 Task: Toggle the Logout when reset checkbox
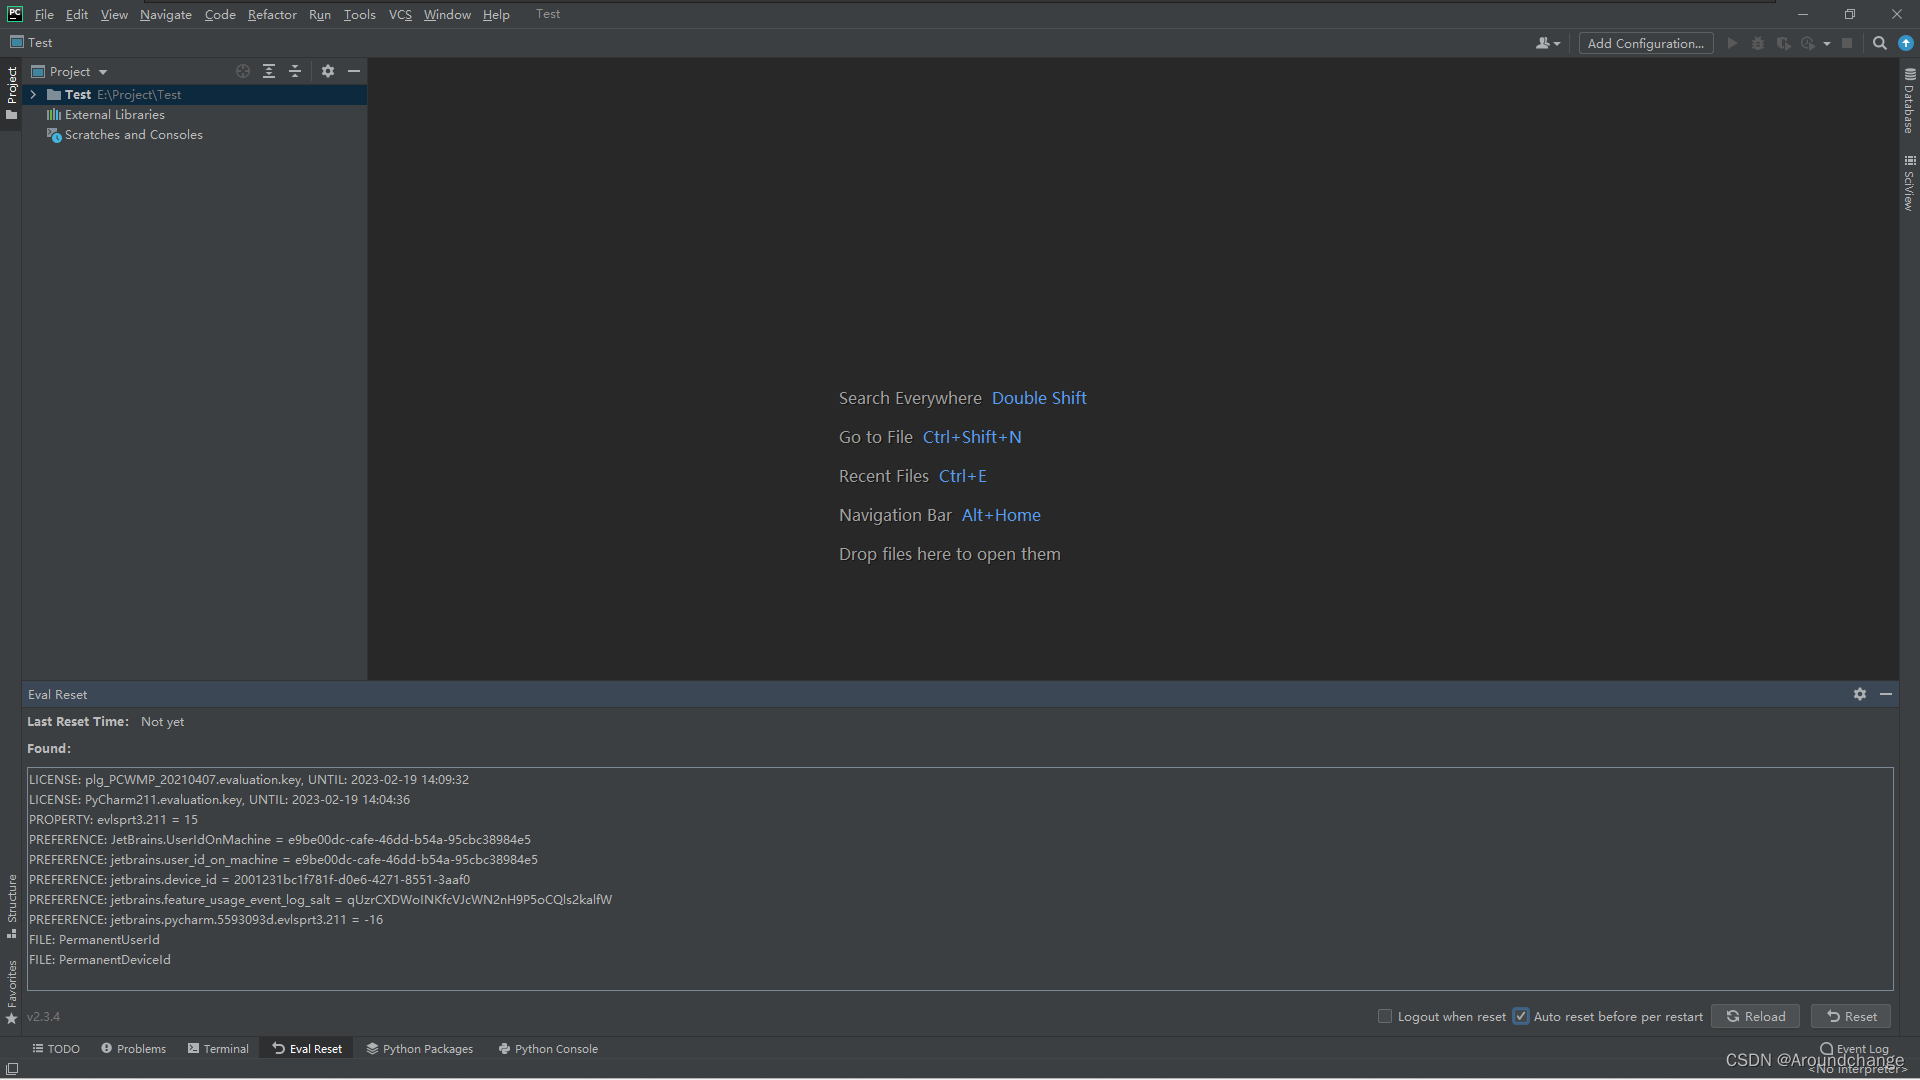1386,1015
